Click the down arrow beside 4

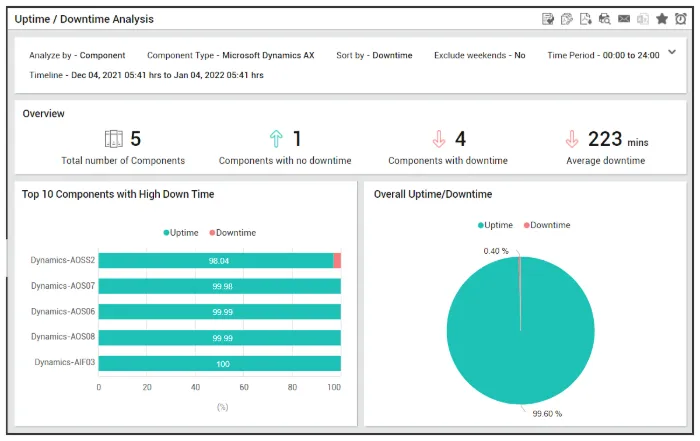[x=439, y=139]
